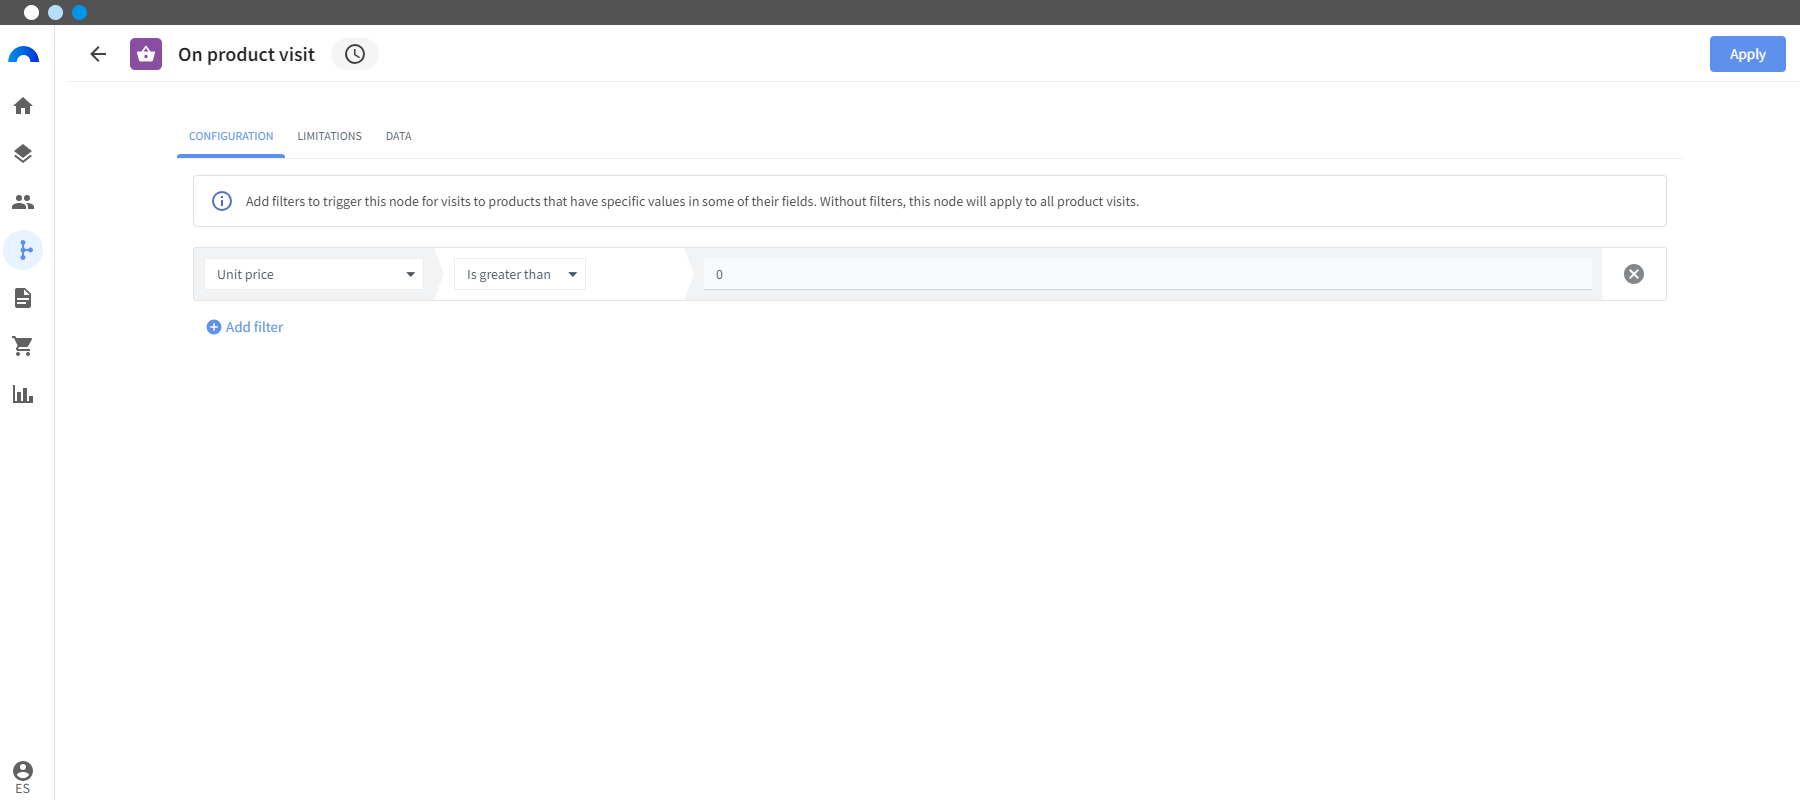Click the info icon in the filter notice
The width and height of the screenshot is (1800, 800).
pos(222,201)
